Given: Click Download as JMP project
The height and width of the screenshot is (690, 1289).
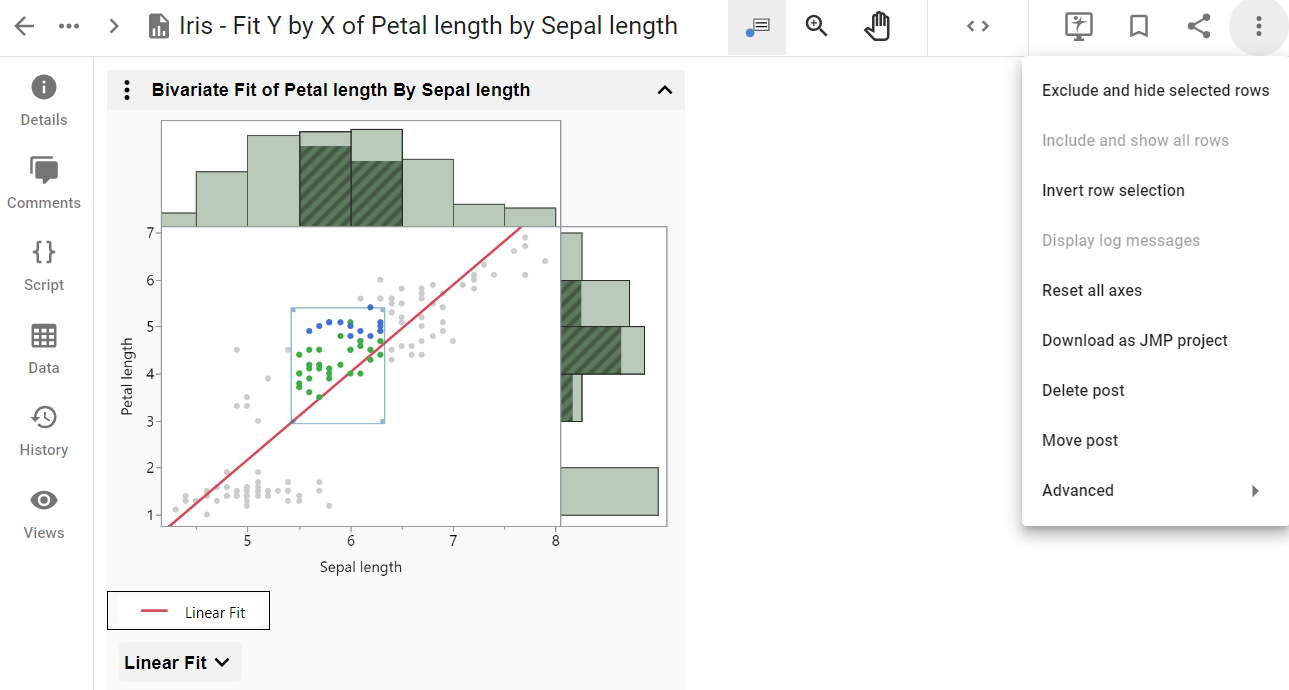Looking at the screenshot, I should 1134,341.
